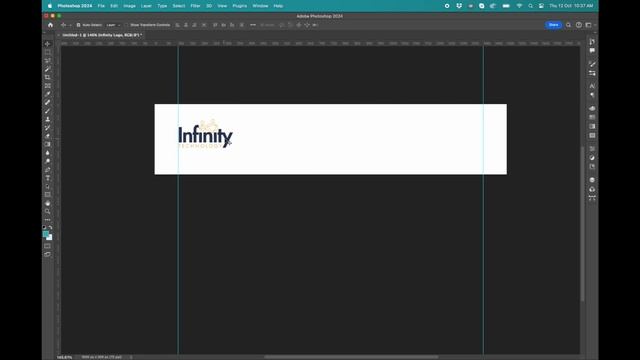Open the Edit menu

pos(114,6)
